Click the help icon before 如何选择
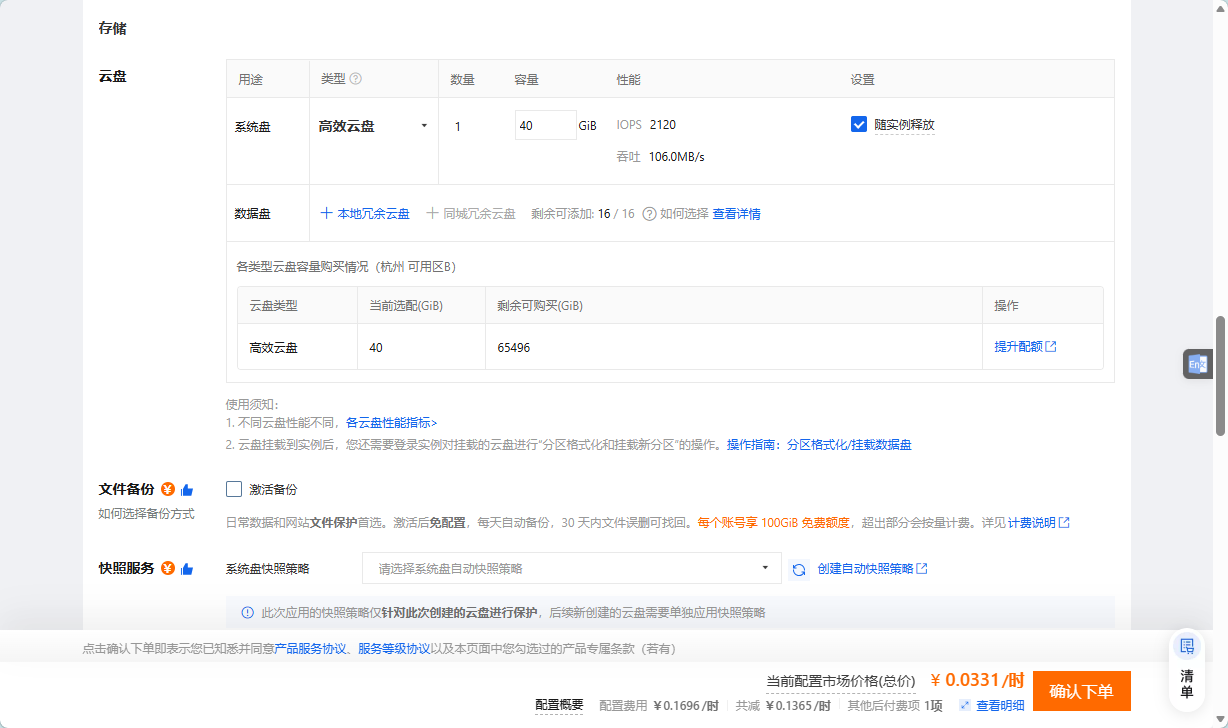 click(649, 214)
